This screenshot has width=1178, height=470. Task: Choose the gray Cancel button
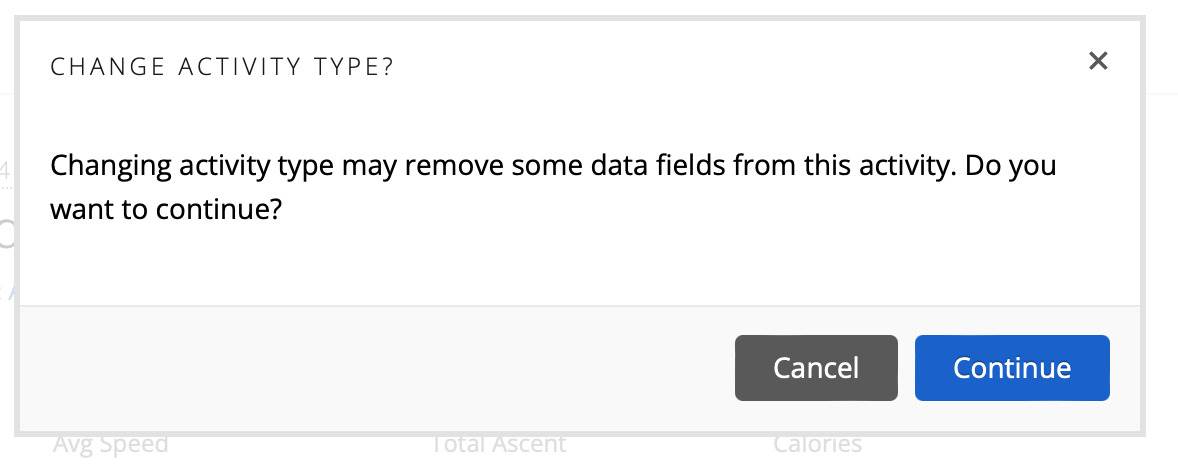pyautogui.click(x=815, y=368)
